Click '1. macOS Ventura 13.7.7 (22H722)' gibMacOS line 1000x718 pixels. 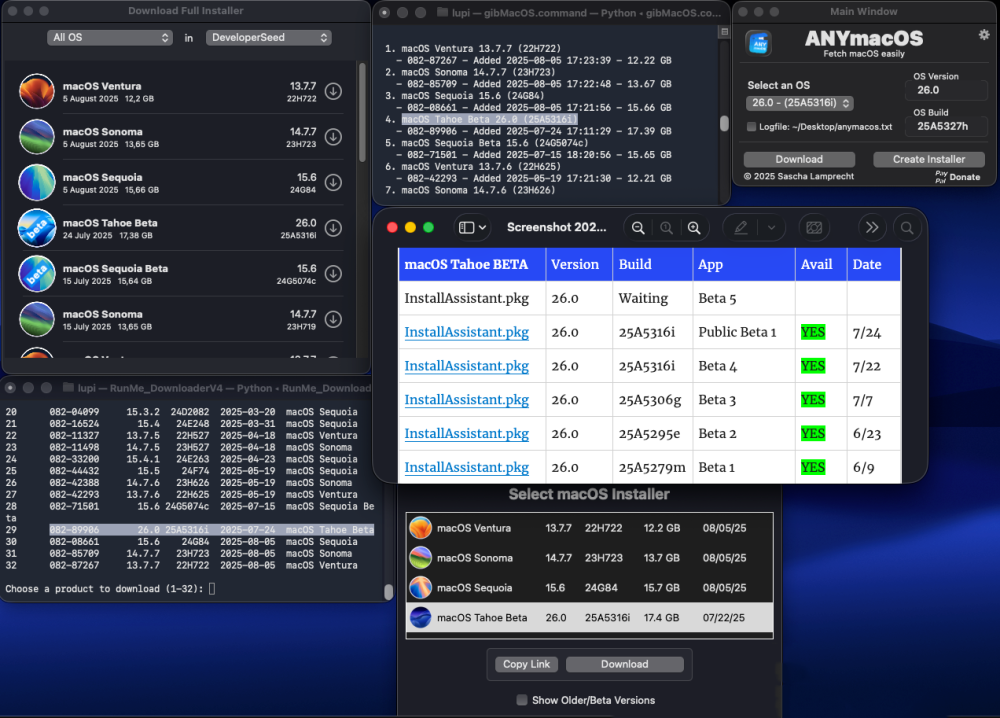[x=473, y=48]
